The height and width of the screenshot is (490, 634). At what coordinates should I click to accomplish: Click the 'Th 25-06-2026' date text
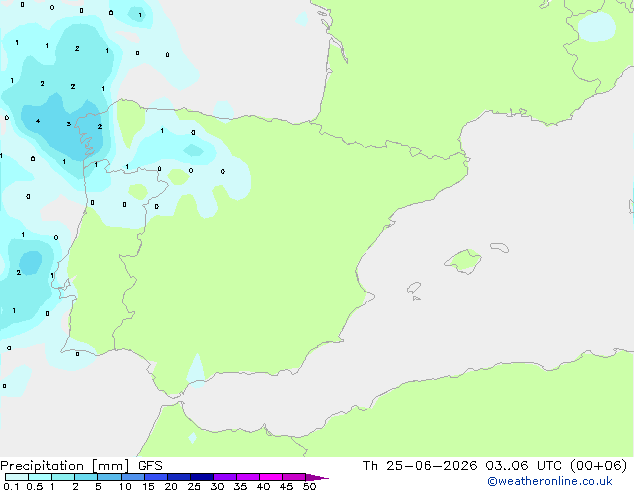pos(420,466)
